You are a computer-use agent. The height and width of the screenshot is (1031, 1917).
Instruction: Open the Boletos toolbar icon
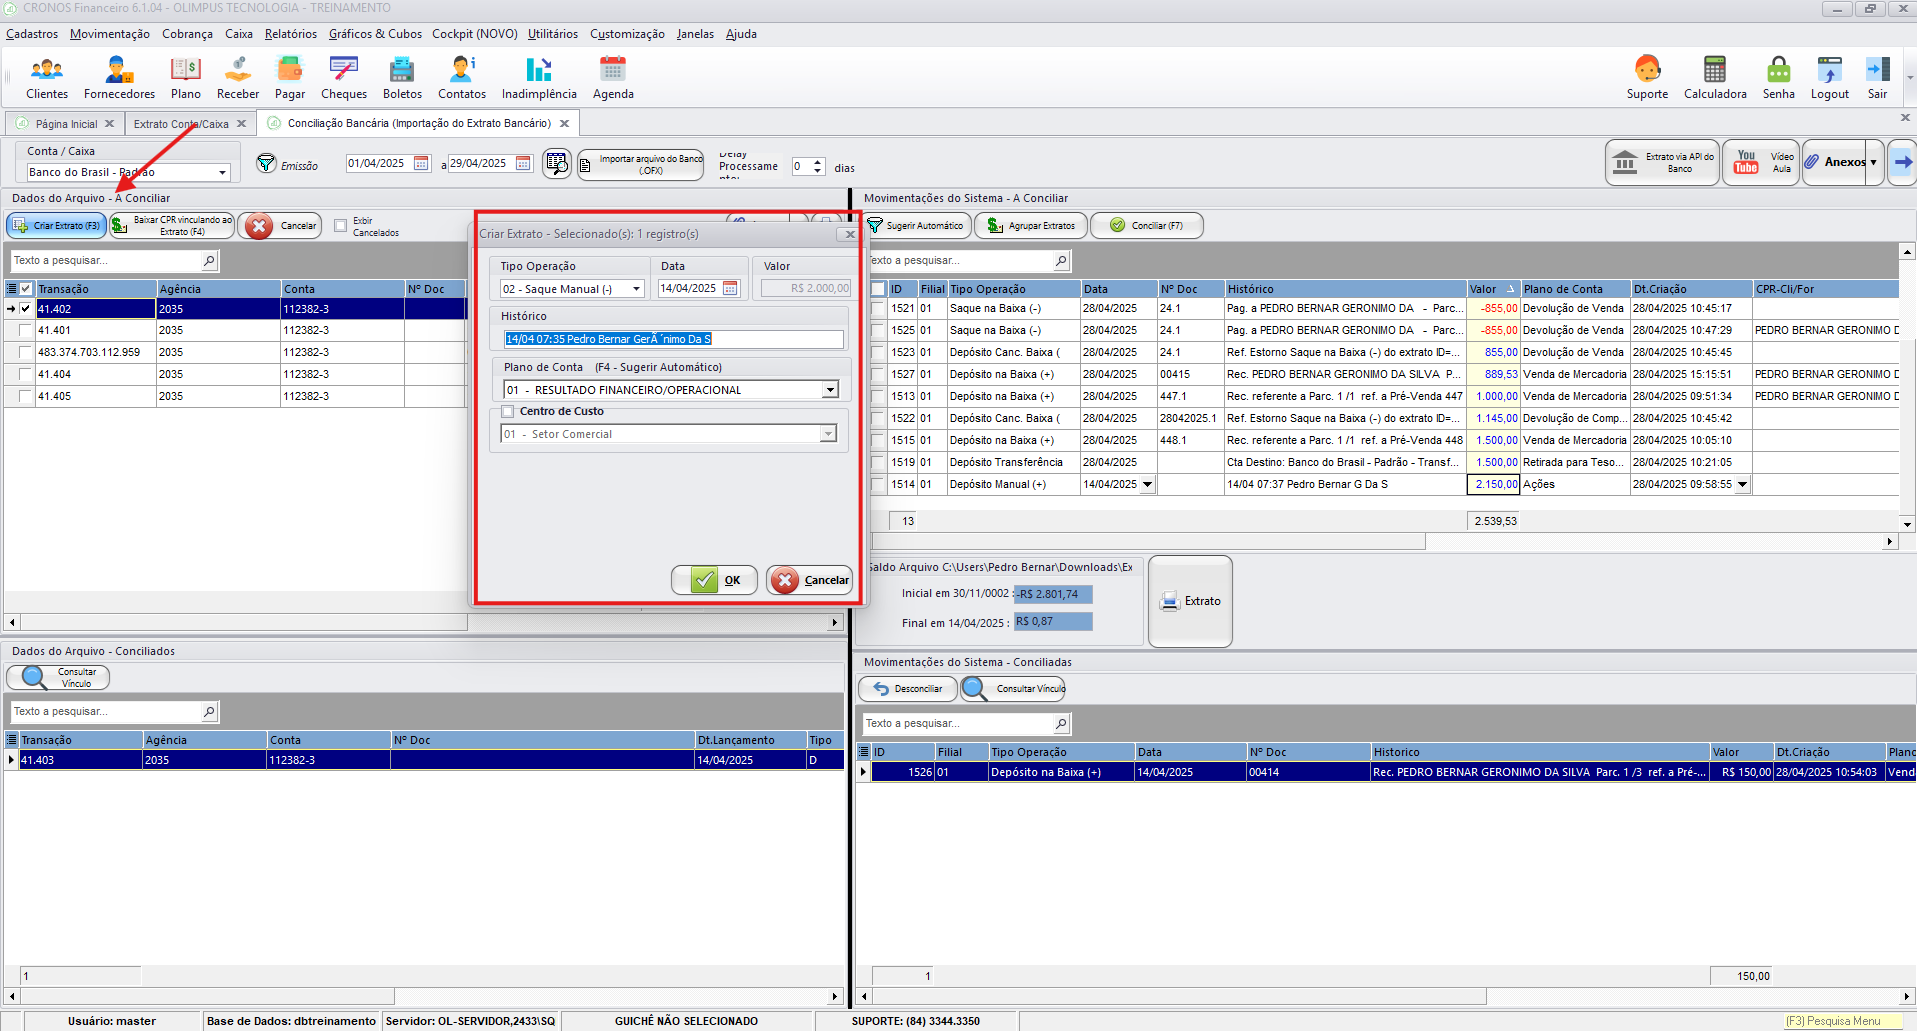[402, 70]
